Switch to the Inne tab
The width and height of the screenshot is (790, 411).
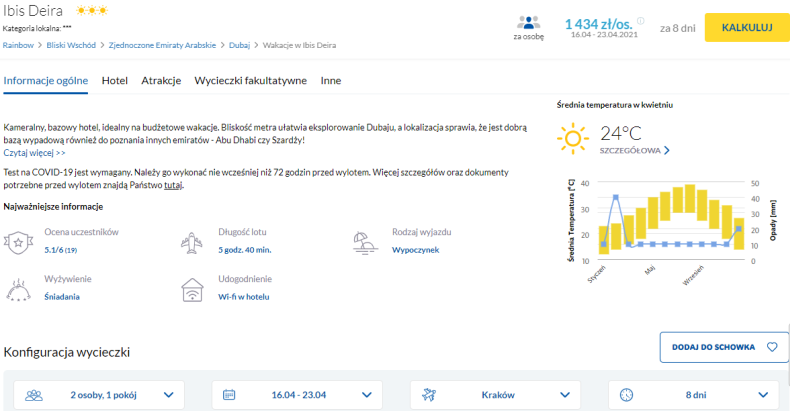coord(331,81)
